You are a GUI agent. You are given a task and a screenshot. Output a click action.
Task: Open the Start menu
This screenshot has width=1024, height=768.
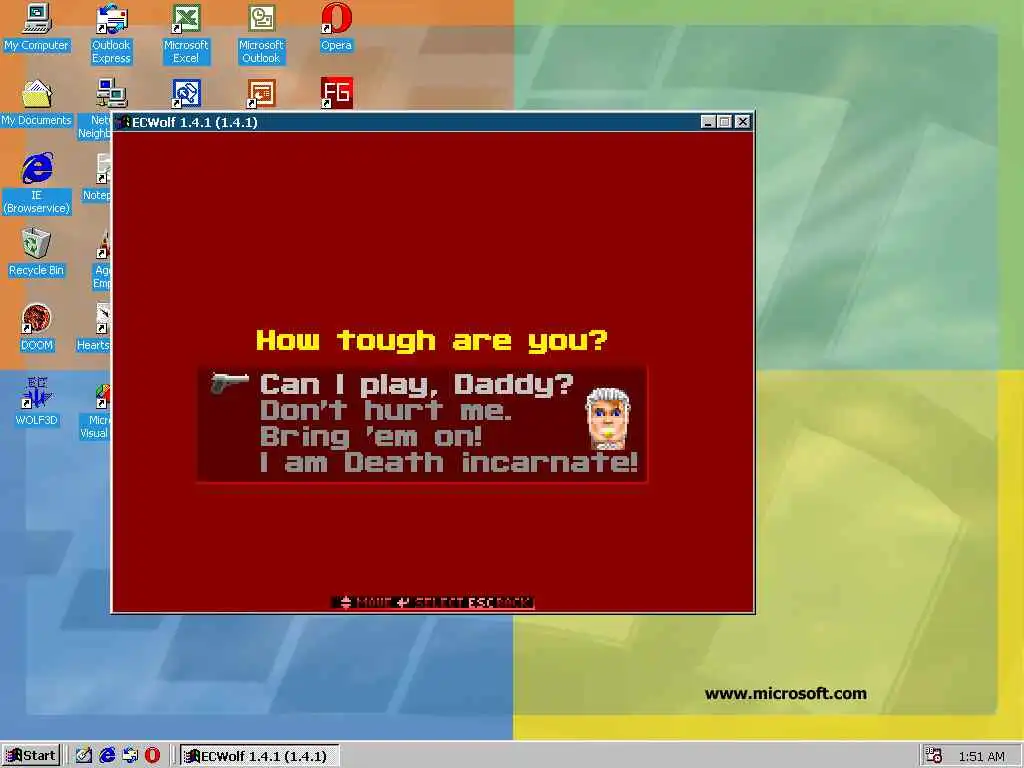point(31,756)
